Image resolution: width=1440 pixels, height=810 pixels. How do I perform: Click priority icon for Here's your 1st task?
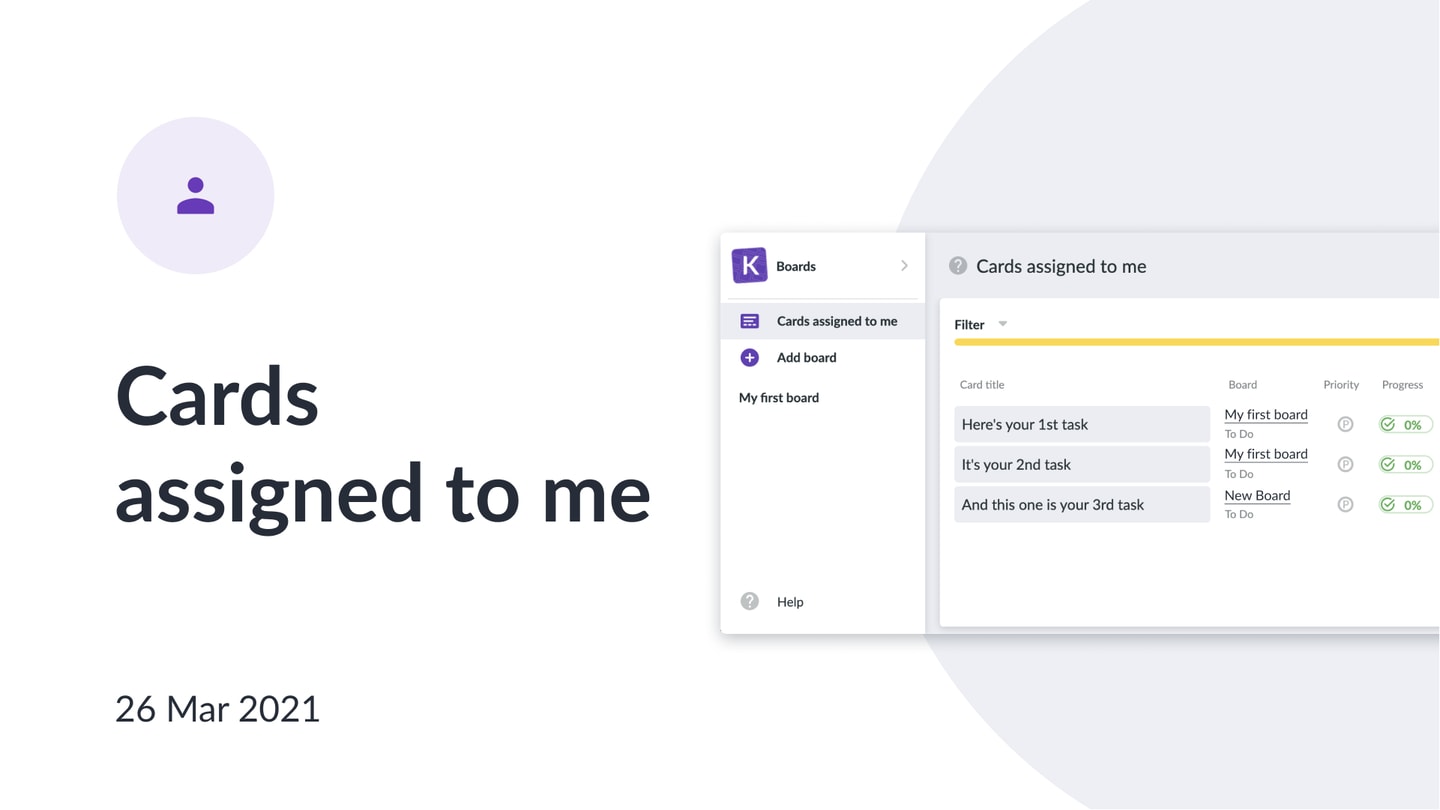[x=1345, y=424]
